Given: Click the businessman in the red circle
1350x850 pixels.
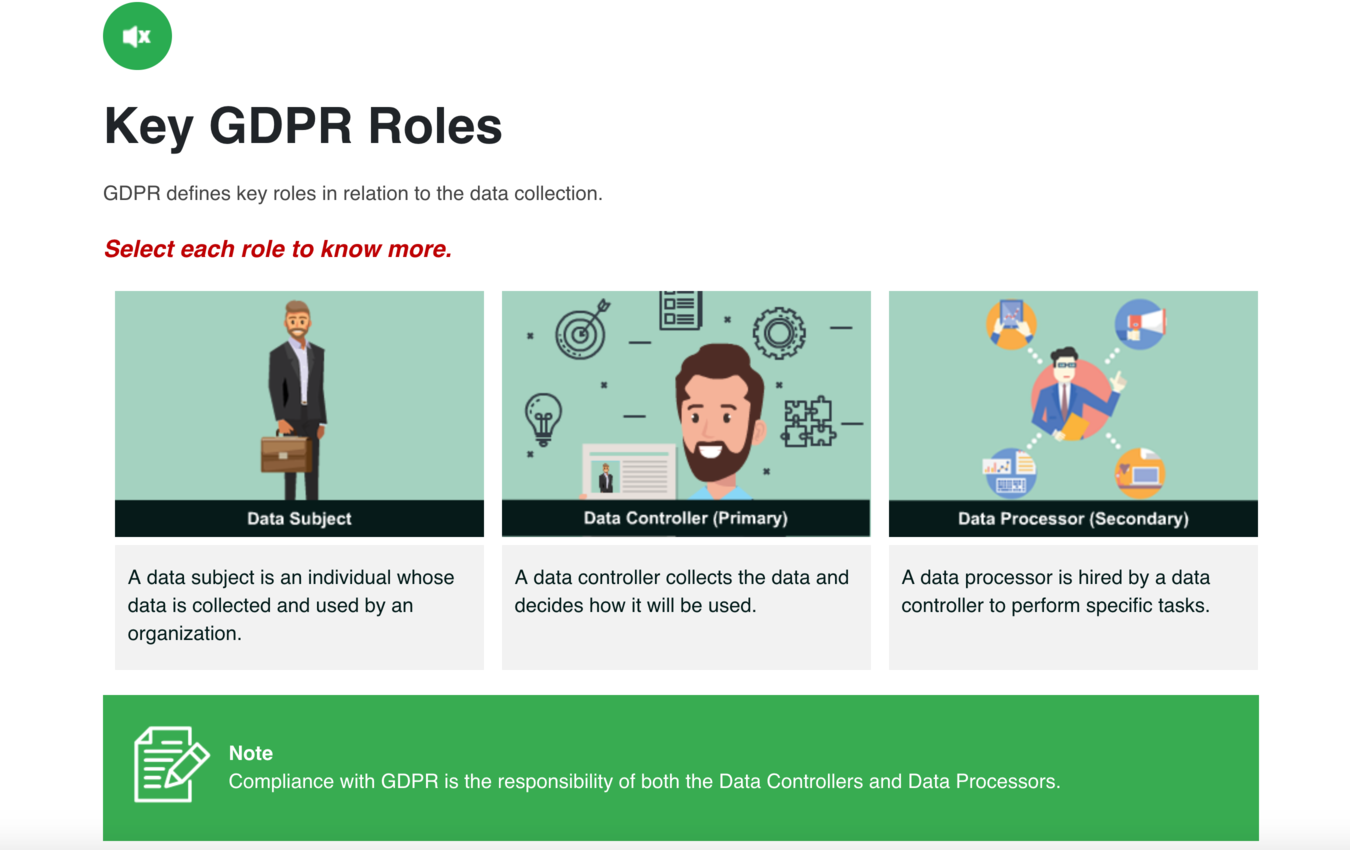Looking at the screenshot, I should 1070,398.
